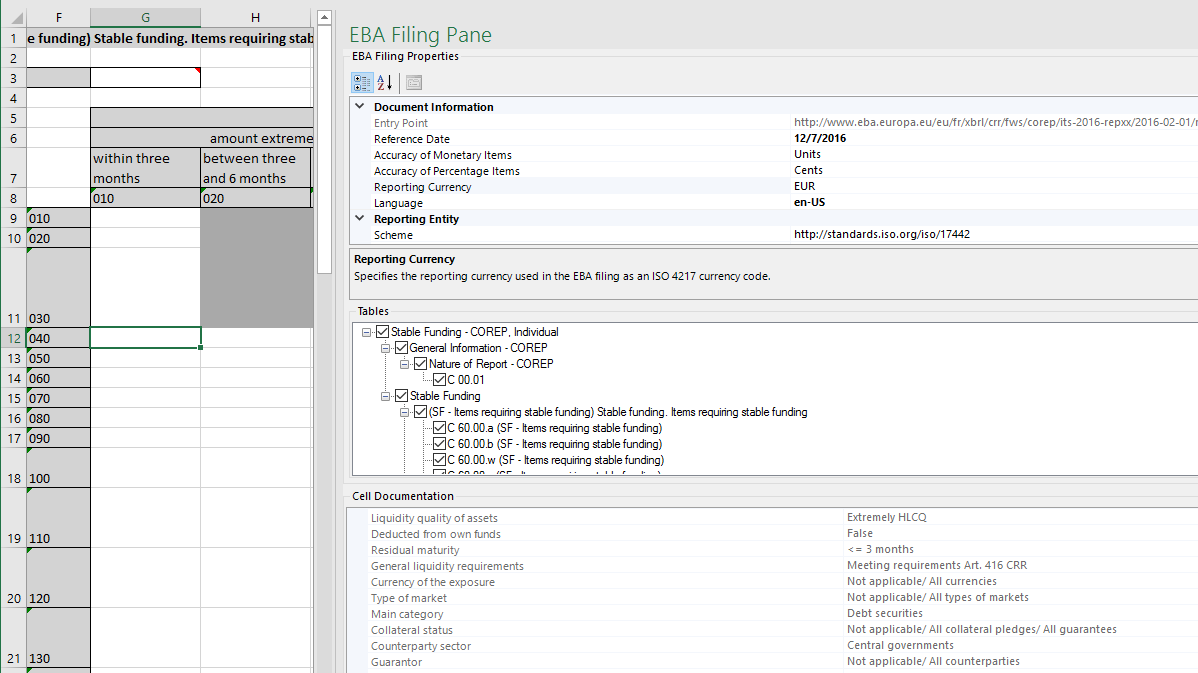Screen dimensions: 1198x673
Task: Select Nature of Report - COREP tree label
Action: pyautogui.click(x=491, y=364)
